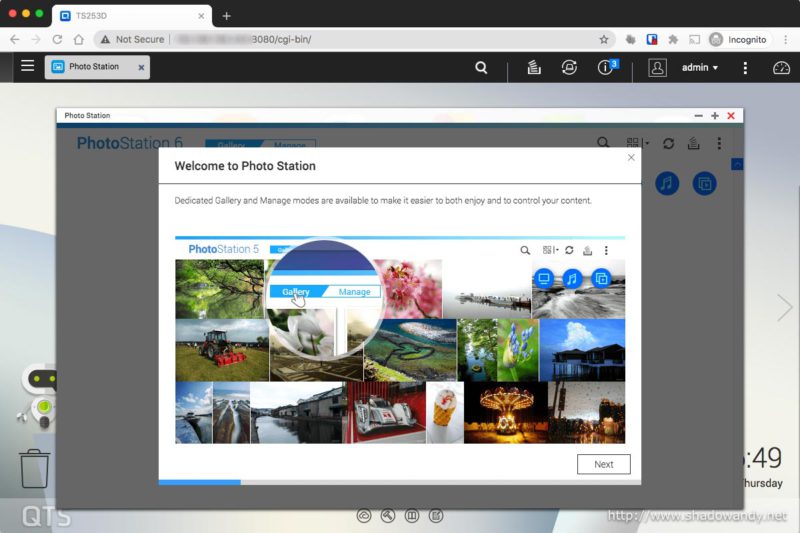The width and height of the screenshot is (800, 533).
Task: Expand the admin user dropdown
Action: point(699,68)
